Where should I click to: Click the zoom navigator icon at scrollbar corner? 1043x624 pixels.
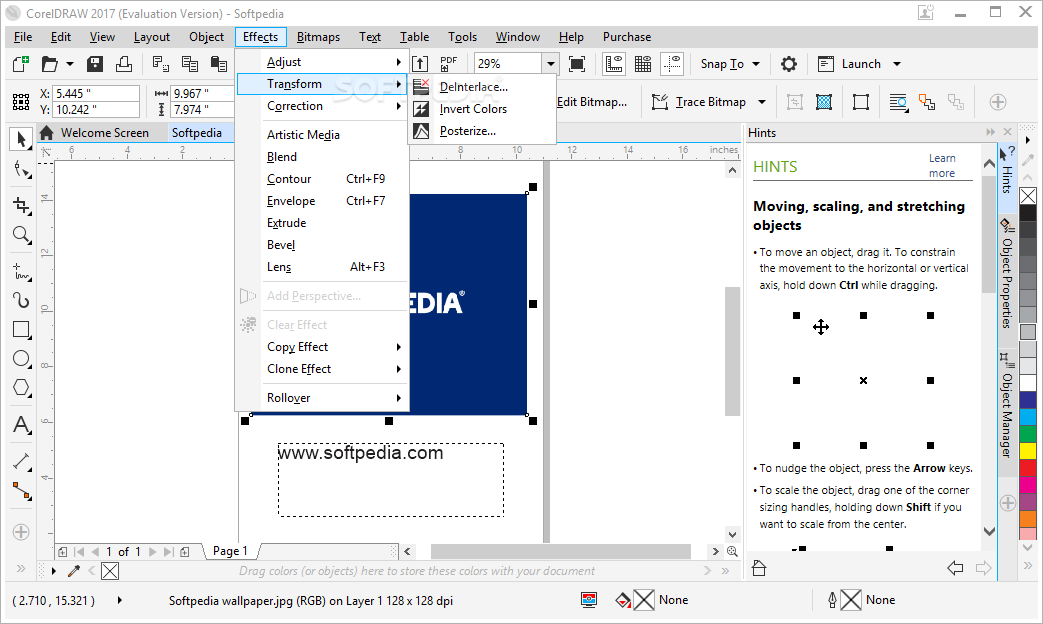732,551
